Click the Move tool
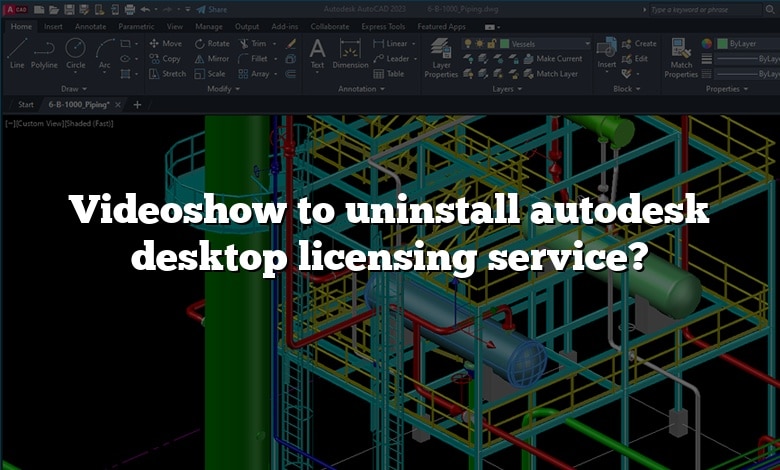This screenshot has width=780, height=470. (166, 44)
